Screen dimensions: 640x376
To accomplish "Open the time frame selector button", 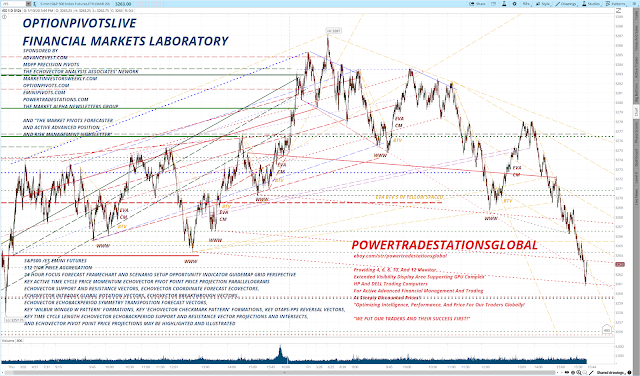I will 527,4.
